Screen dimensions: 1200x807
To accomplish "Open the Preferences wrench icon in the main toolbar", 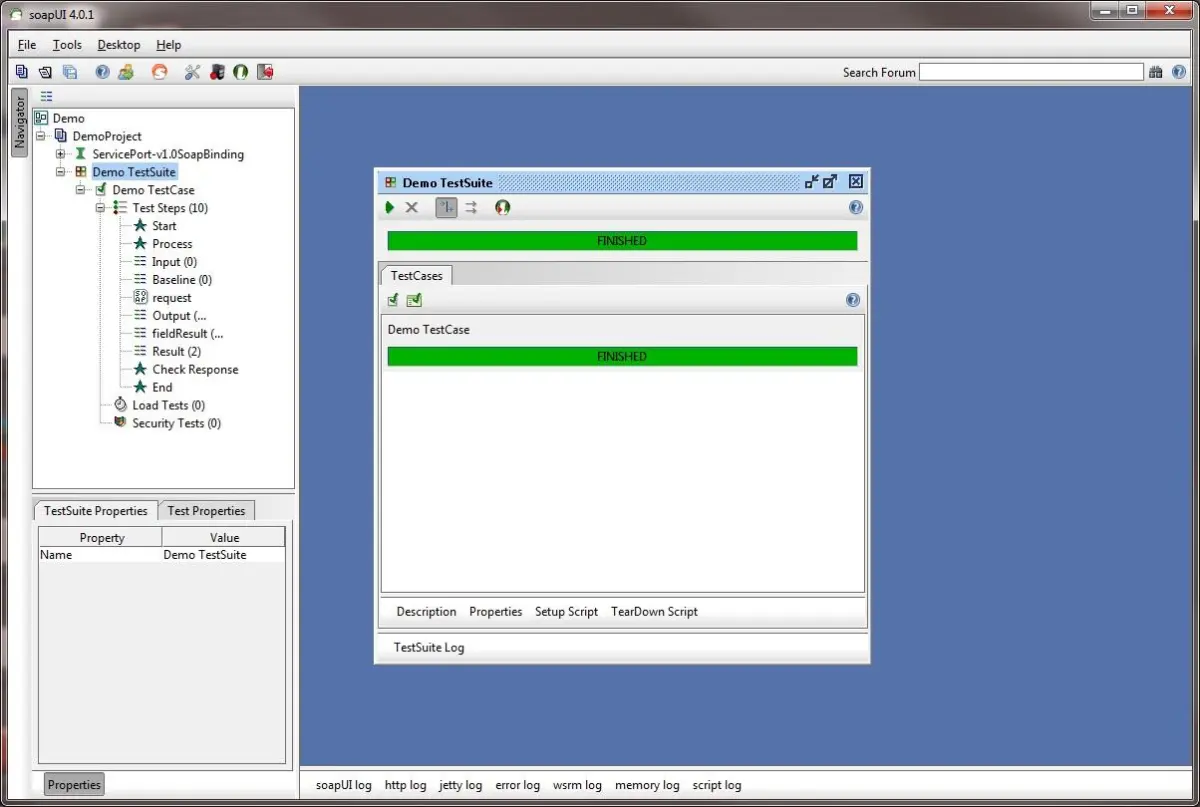I will pyautogui.click(x=192, y=72).
